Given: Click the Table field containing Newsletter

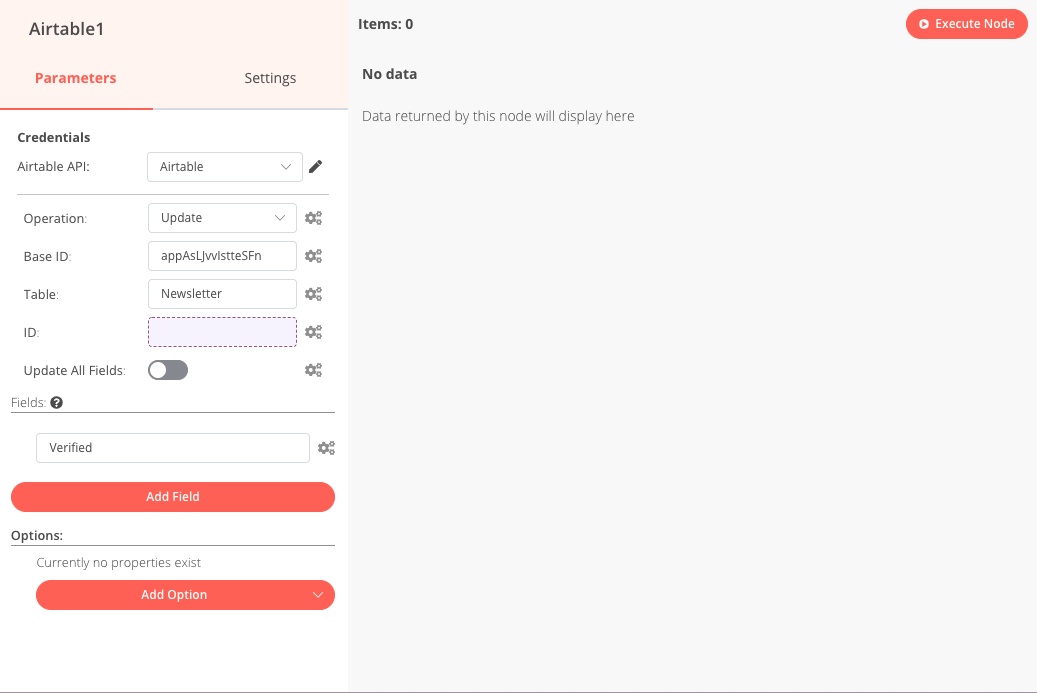Looking at the screenshot, I should tap(222, 294).
